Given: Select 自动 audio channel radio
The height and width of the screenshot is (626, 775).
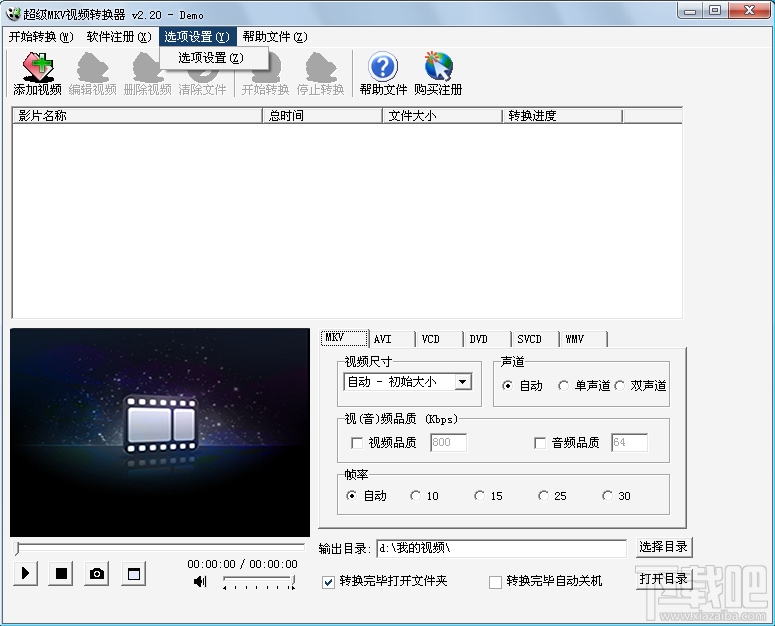Looking at the screenshot, I should [x=507, y=385].
